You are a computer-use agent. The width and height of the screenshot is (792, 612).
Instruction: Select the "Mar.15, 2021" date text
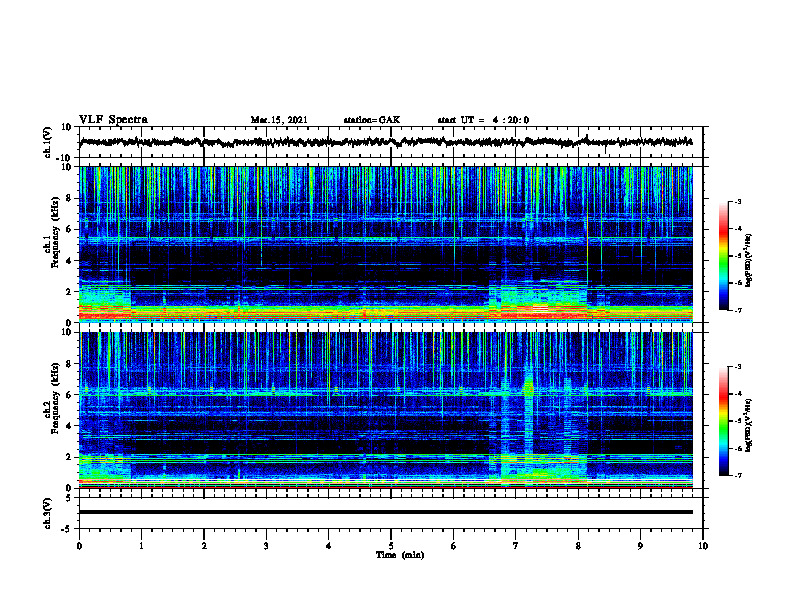279,120
